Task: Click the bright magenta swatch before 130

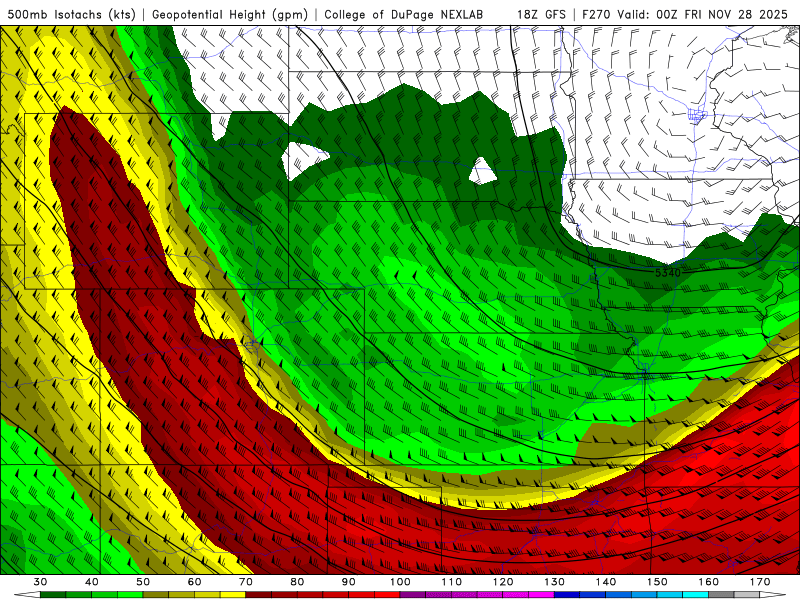Action: click(541, 595)
